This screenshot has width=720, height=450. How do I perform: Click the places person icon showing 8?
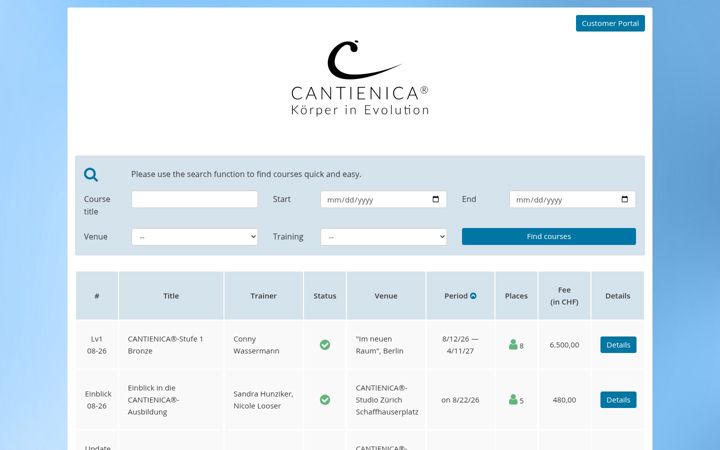[513, 344]
